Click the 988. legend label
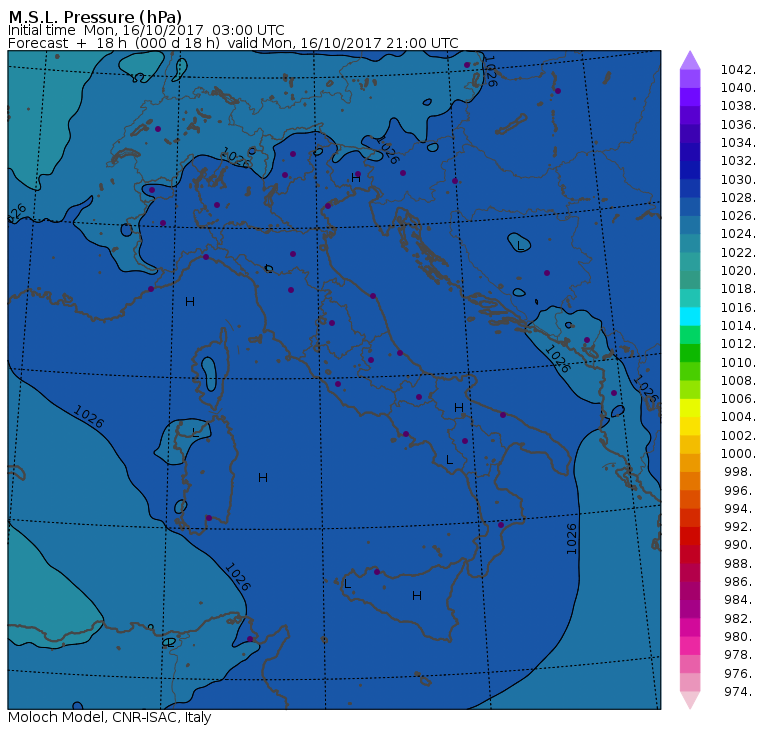Screen dimensions: 760x731 [740, 563]
